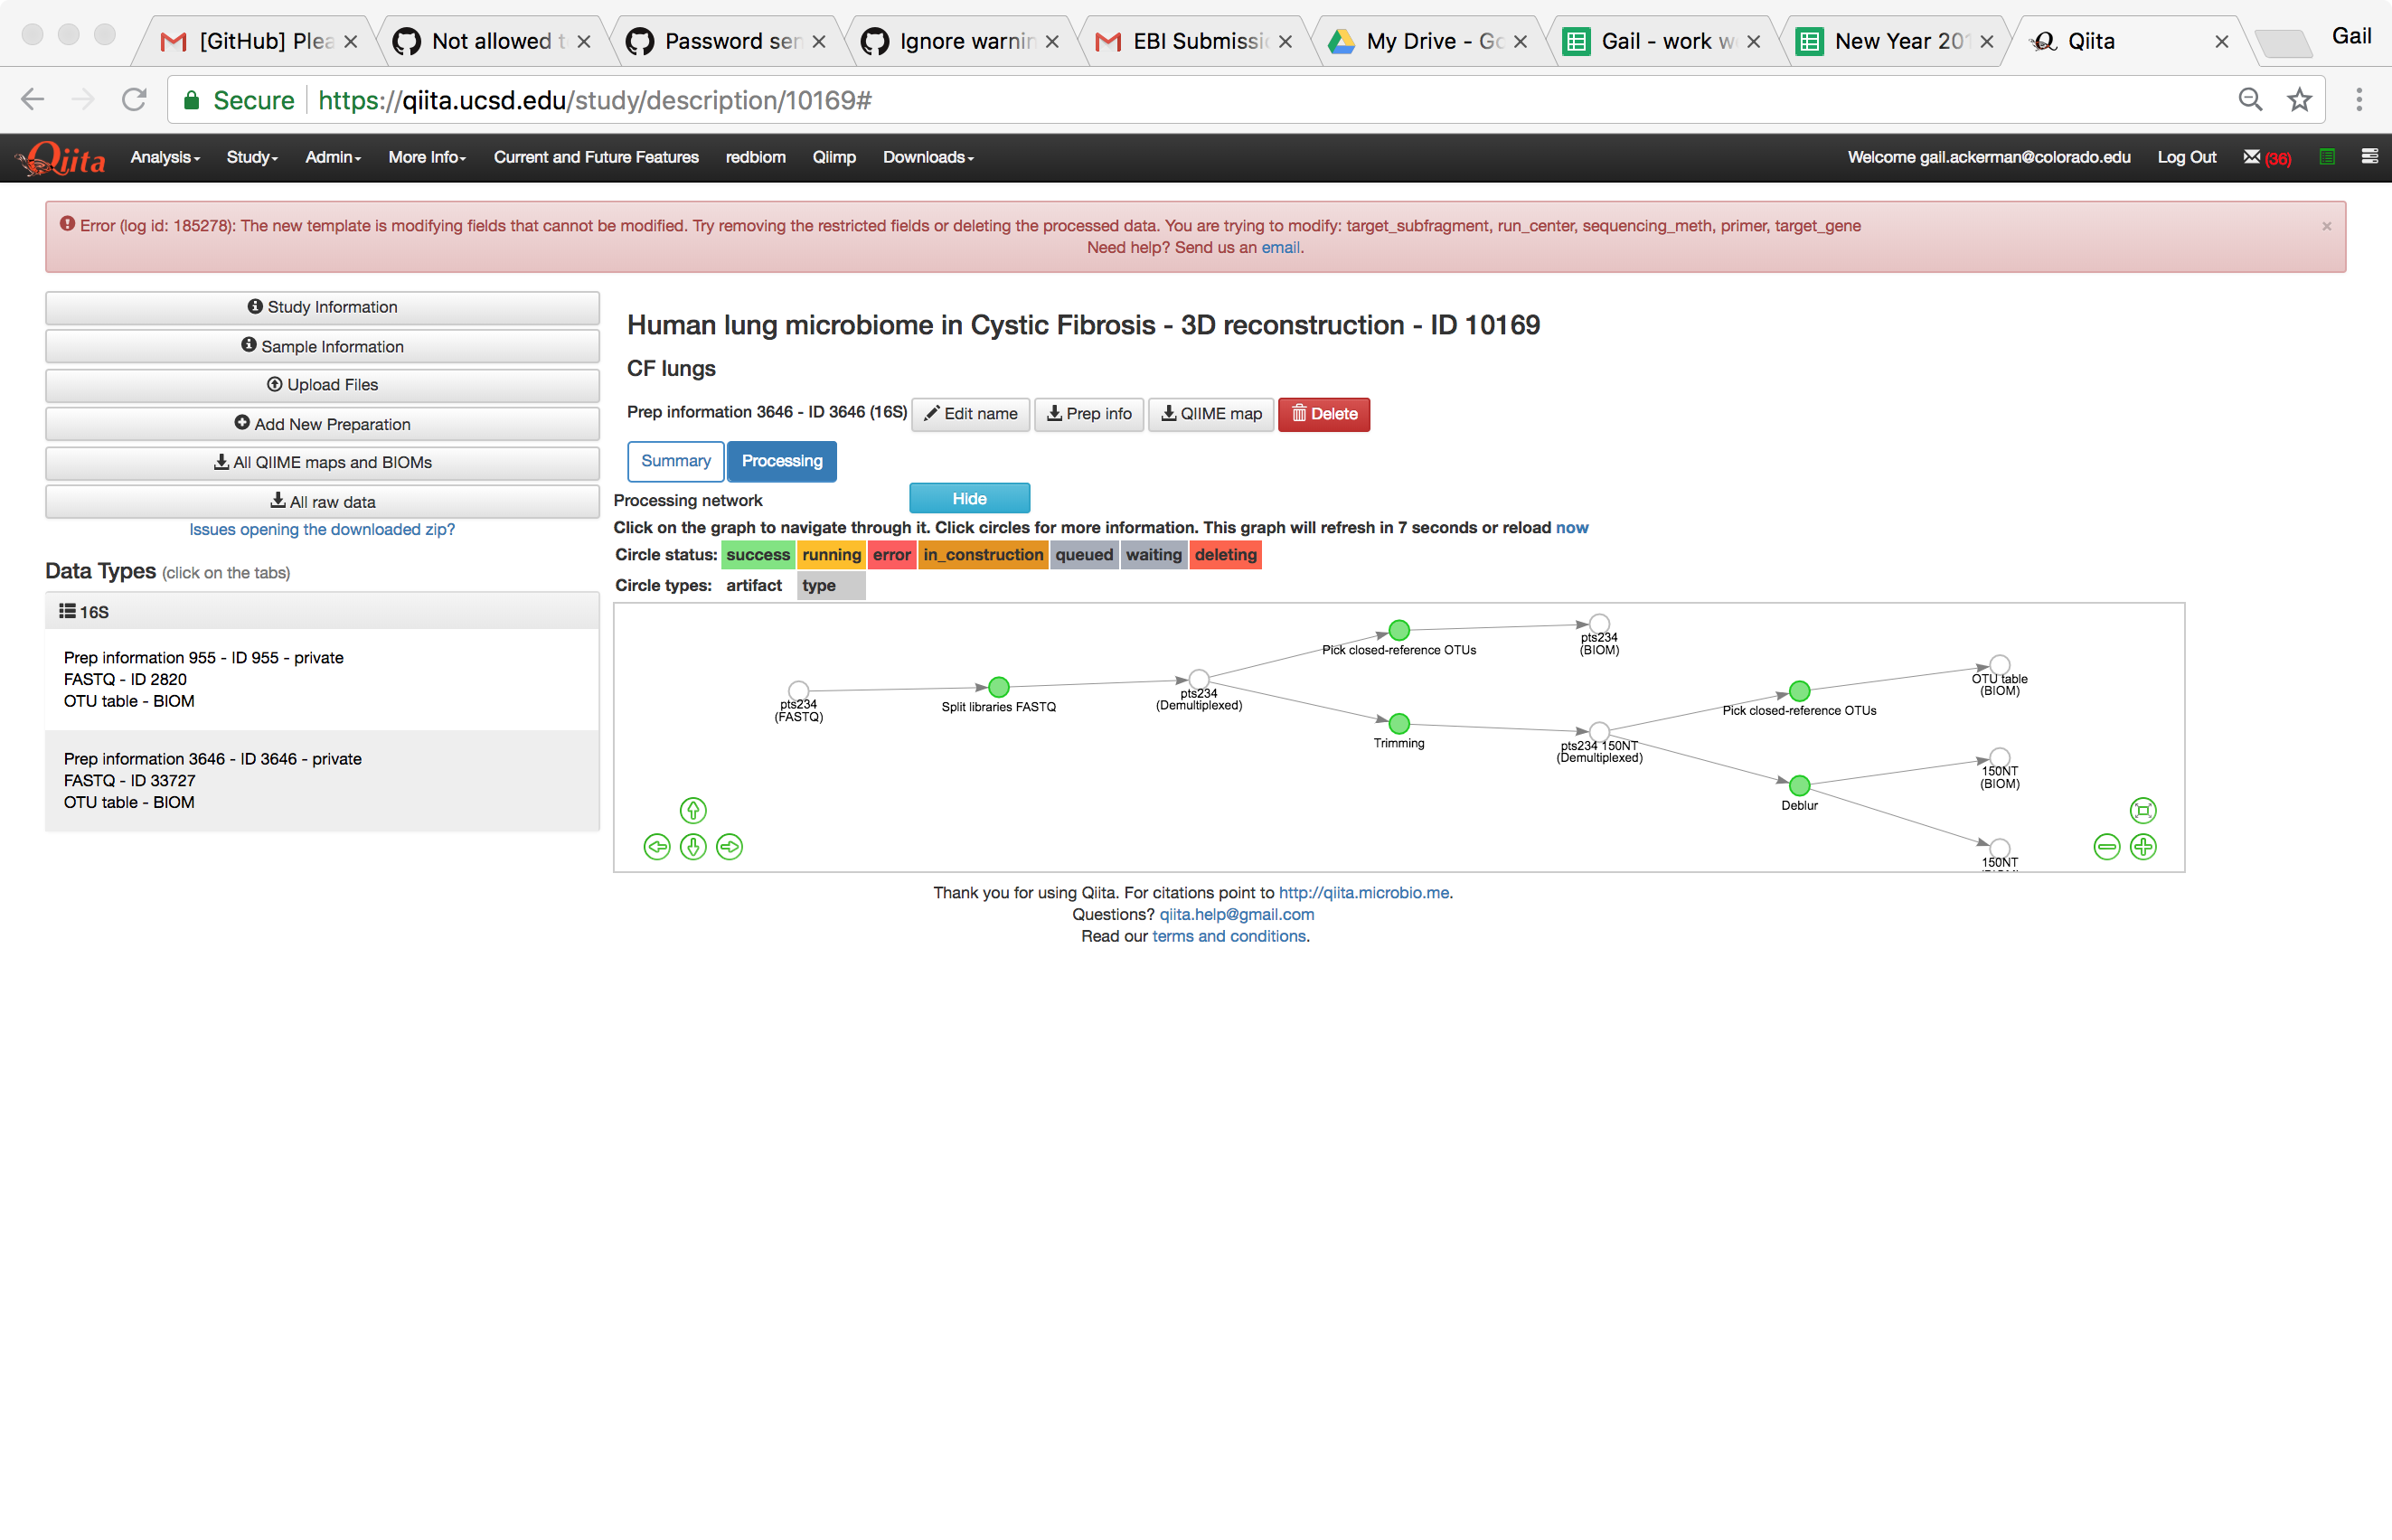The image size is (2392, 1540).
Task: Open the messages envelope icon
Action: pyautogui.click(x=2251, y=157)
